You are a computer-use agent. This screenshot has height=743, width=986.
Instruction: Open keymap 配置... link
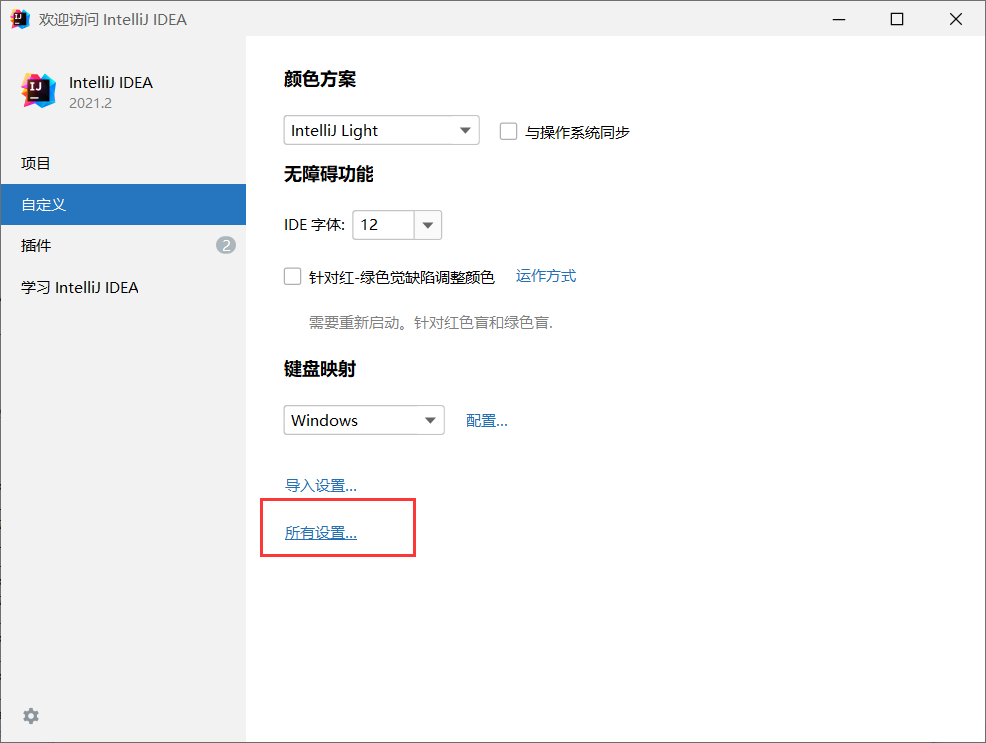(x=487, y=421)
